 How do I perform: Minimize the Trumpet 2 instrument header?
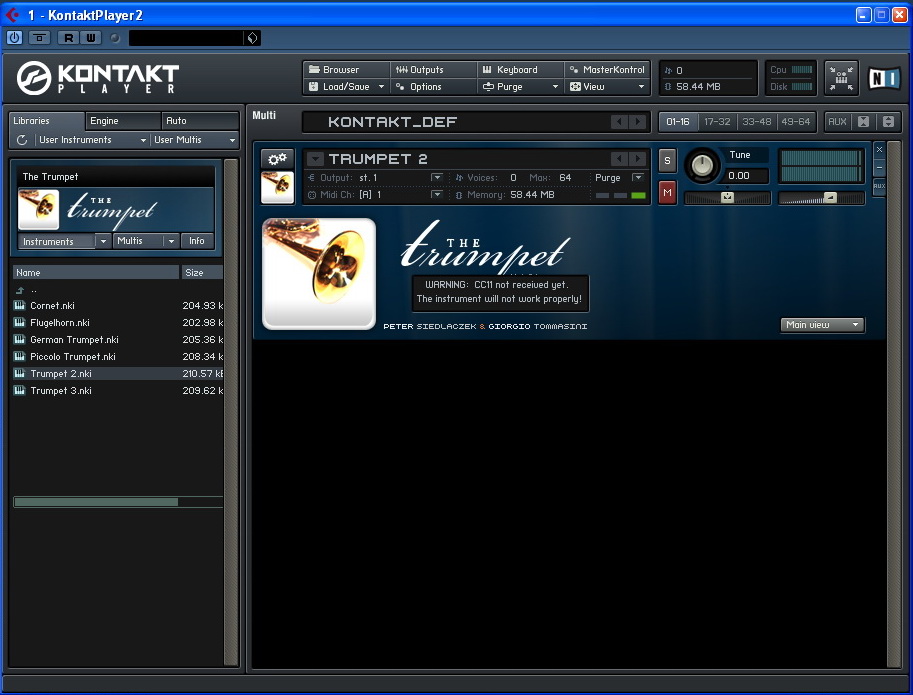pyautogui.click(x=879, y=168)
